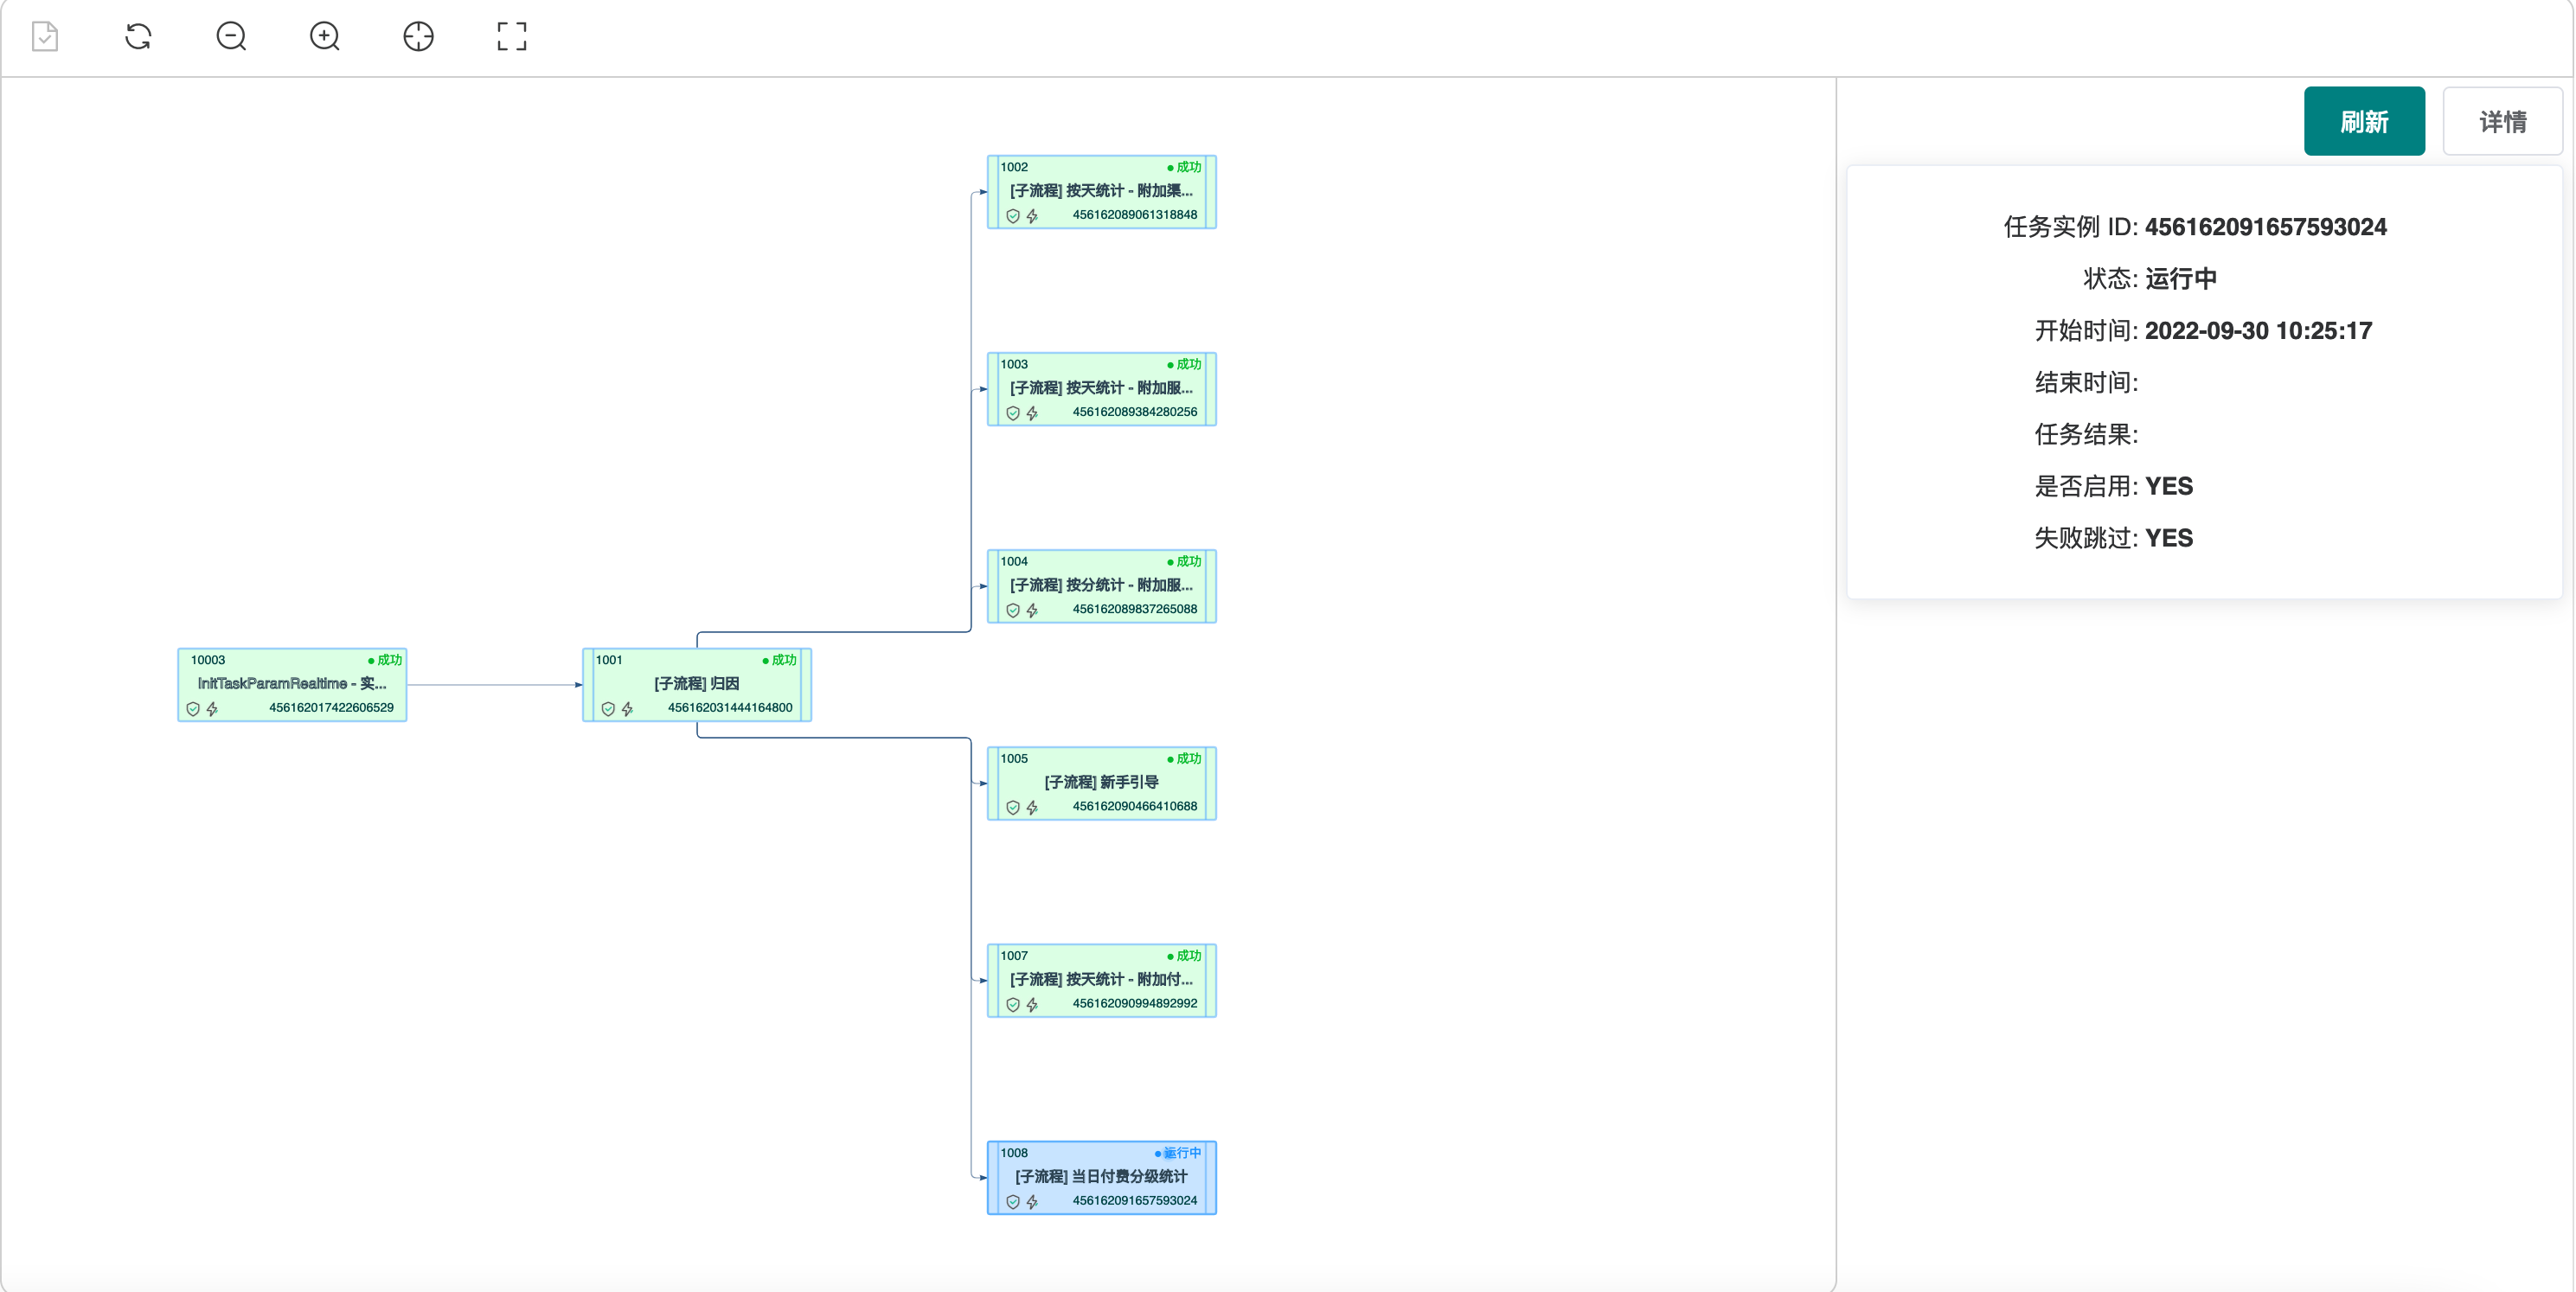The width and height of the screenshot is (2576, 1292).
Task: Click instance ID on node 1004
Action: pos(1134,609)
